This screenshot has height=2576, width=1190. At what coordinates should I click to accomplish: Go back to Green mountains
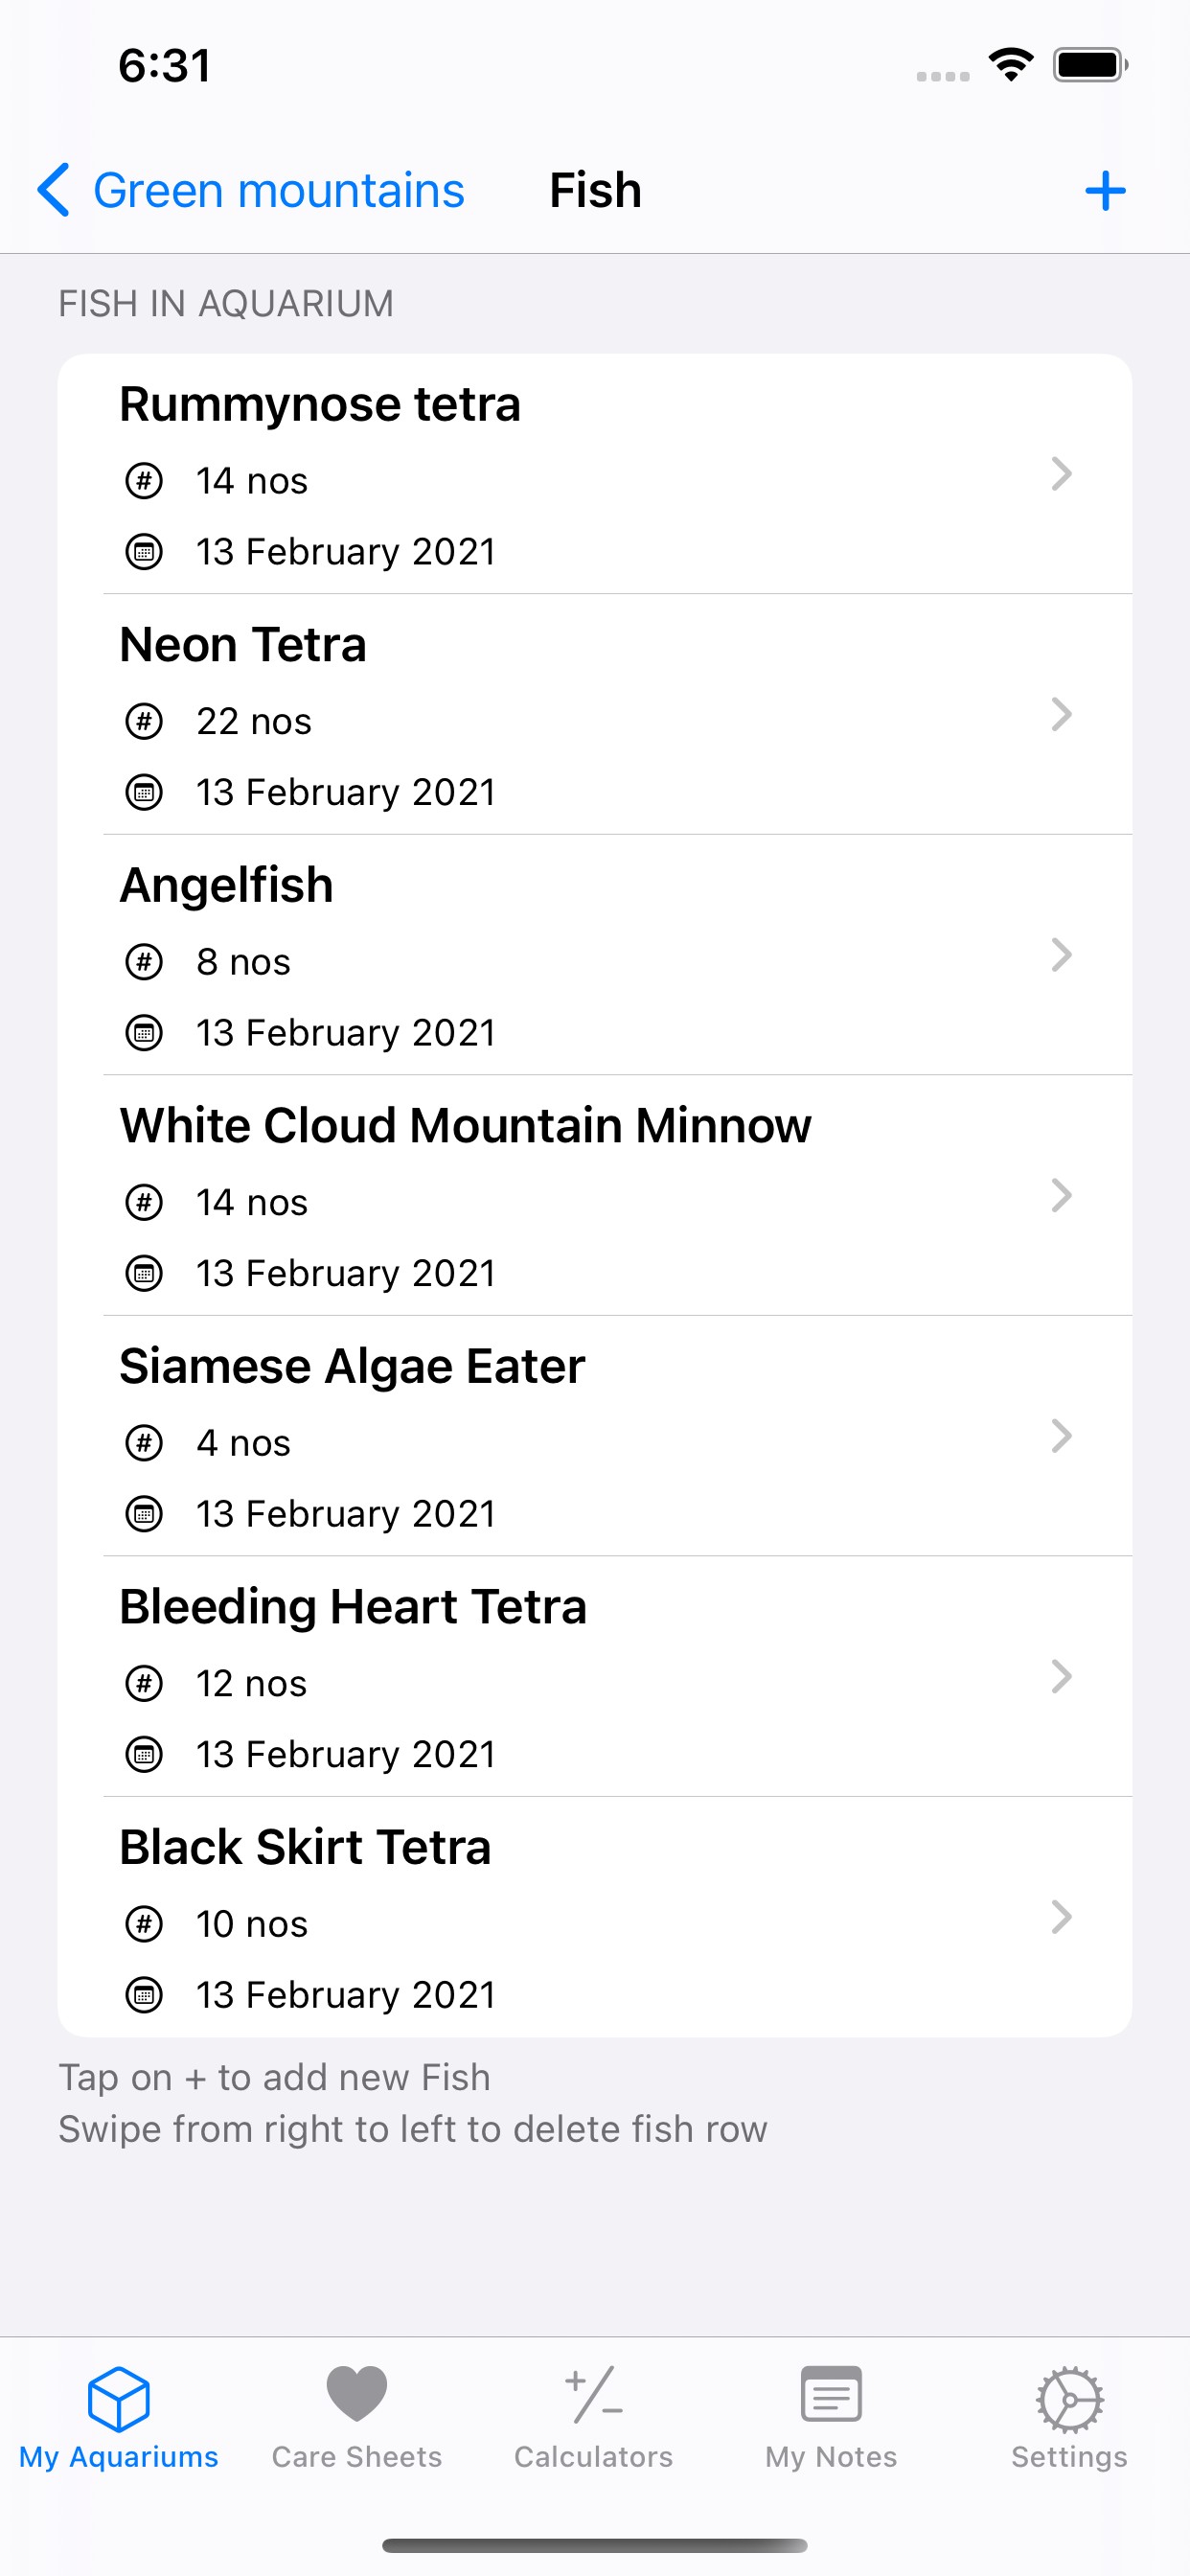pos(250,190)
